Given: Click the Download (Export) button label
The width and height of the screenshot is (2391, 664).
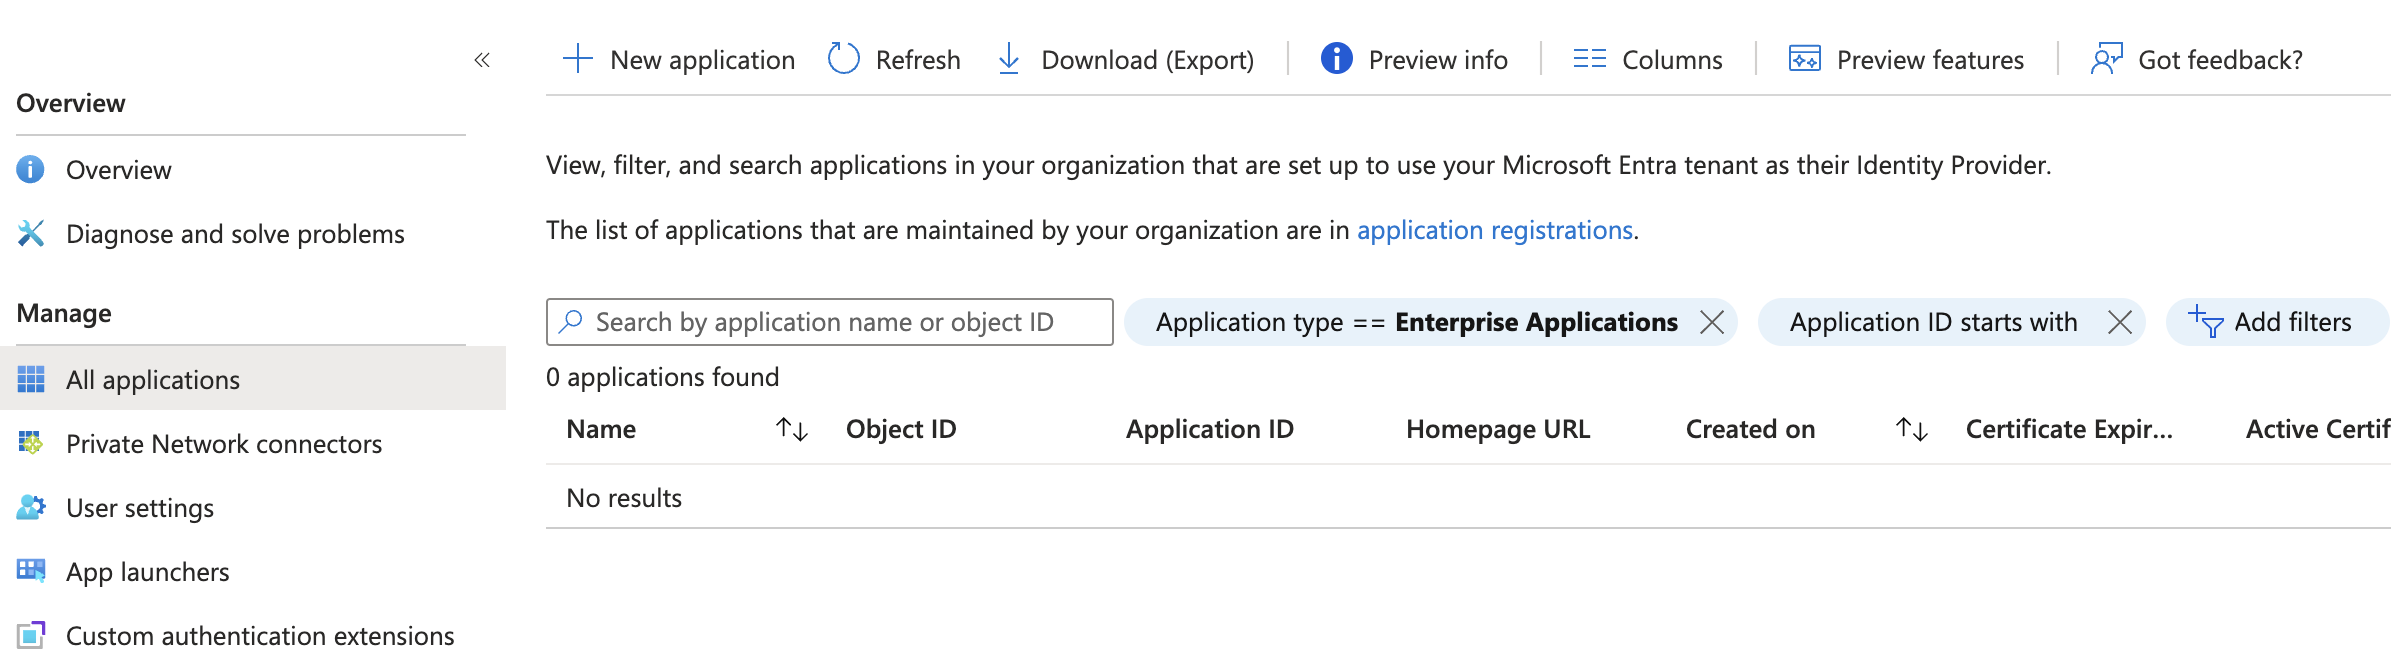Looking at the screenshot, I should [x=1147, y=60].
